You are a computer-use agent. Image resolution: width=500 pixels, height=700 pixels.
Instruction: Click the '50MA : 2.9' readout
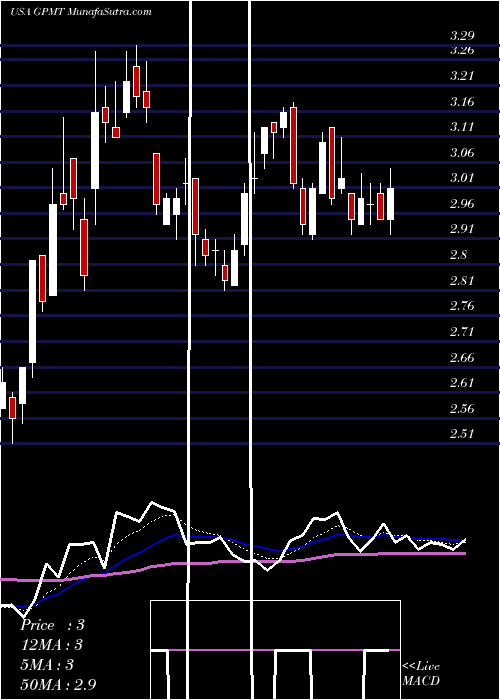tap(58, 685)
